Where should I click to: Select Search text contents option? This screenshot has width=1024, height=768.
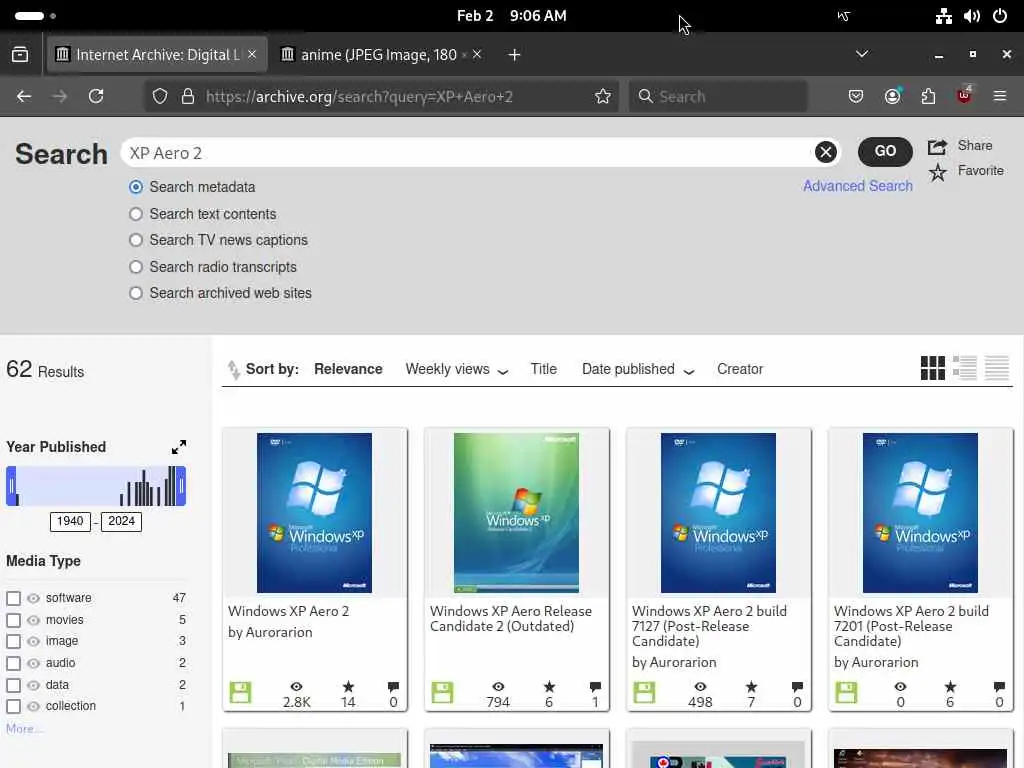click(x=136, y=214)
